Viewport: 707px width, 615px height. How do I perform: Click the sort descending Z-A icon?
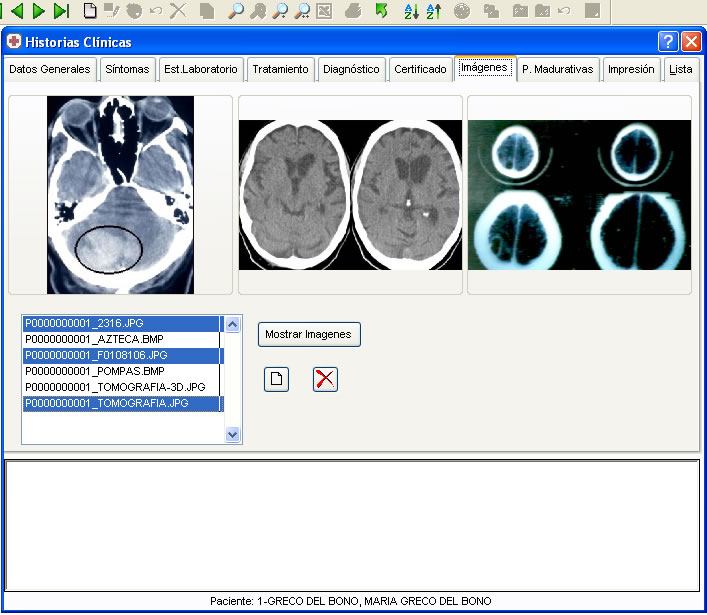coord(434,11)
